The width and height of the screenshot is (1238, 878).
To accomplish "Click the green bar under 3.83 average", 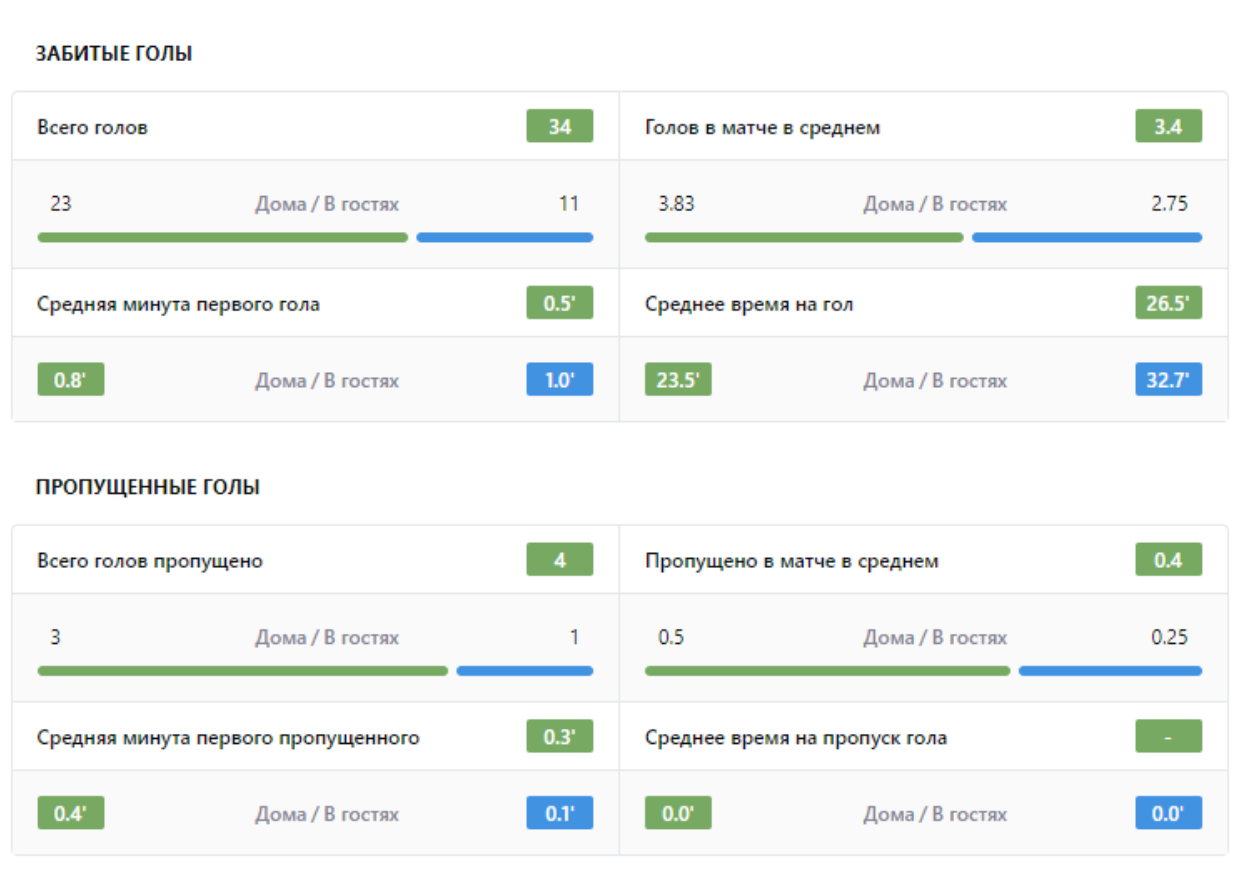I will (803, 238).
